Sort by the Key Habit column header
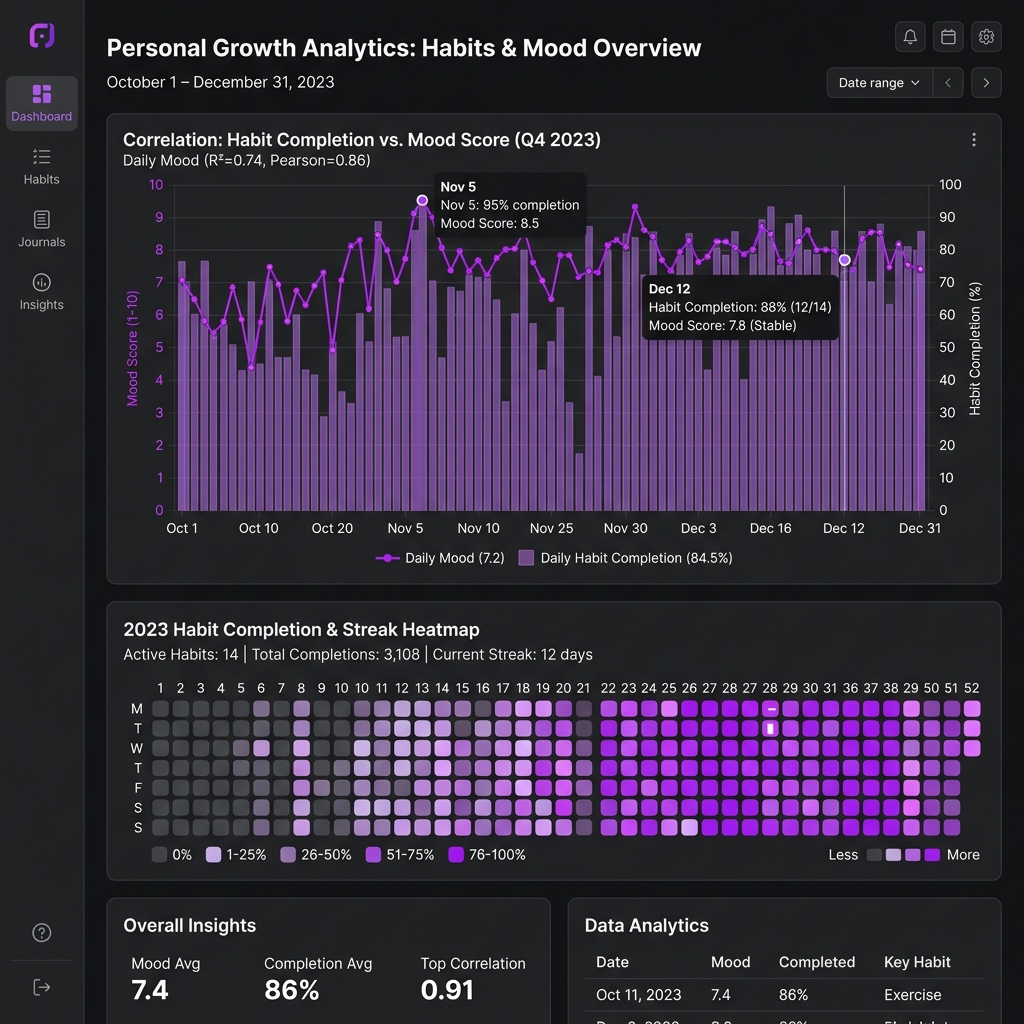1024x1024 pixels. pyautogui.click(x=917, y=962)
